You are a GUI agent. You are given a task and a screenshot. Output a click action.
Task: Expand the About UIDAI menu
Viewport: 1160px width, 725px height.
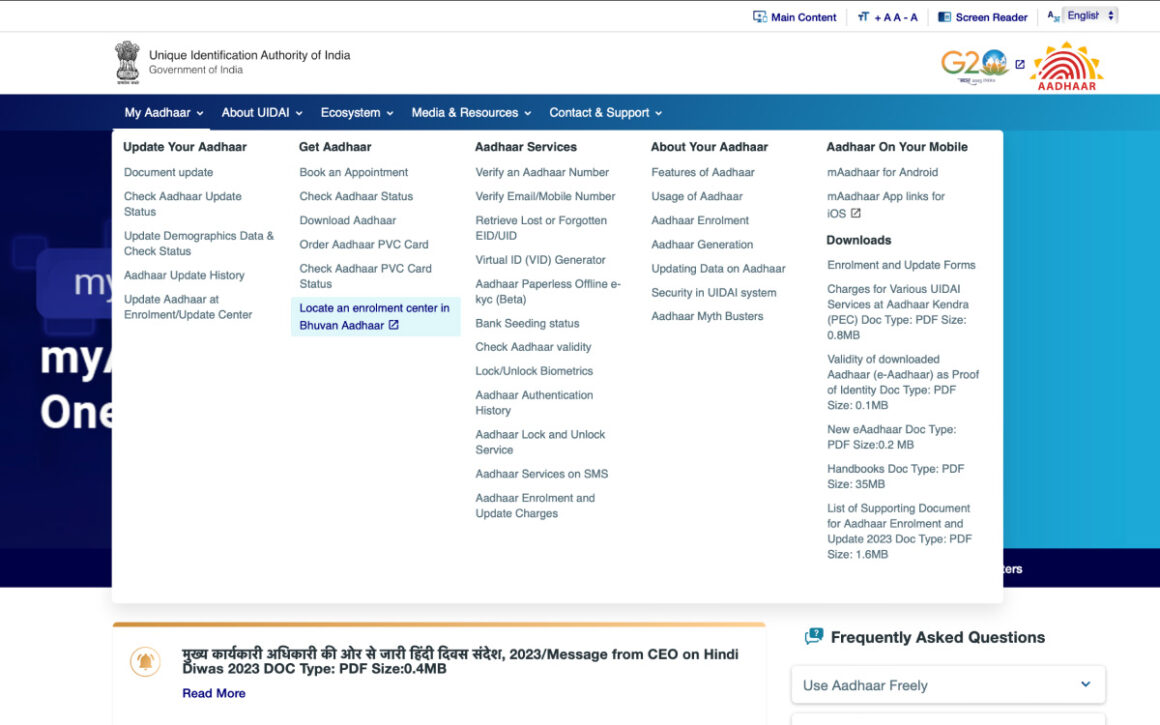pyautogui.click(x=262, y=113)
